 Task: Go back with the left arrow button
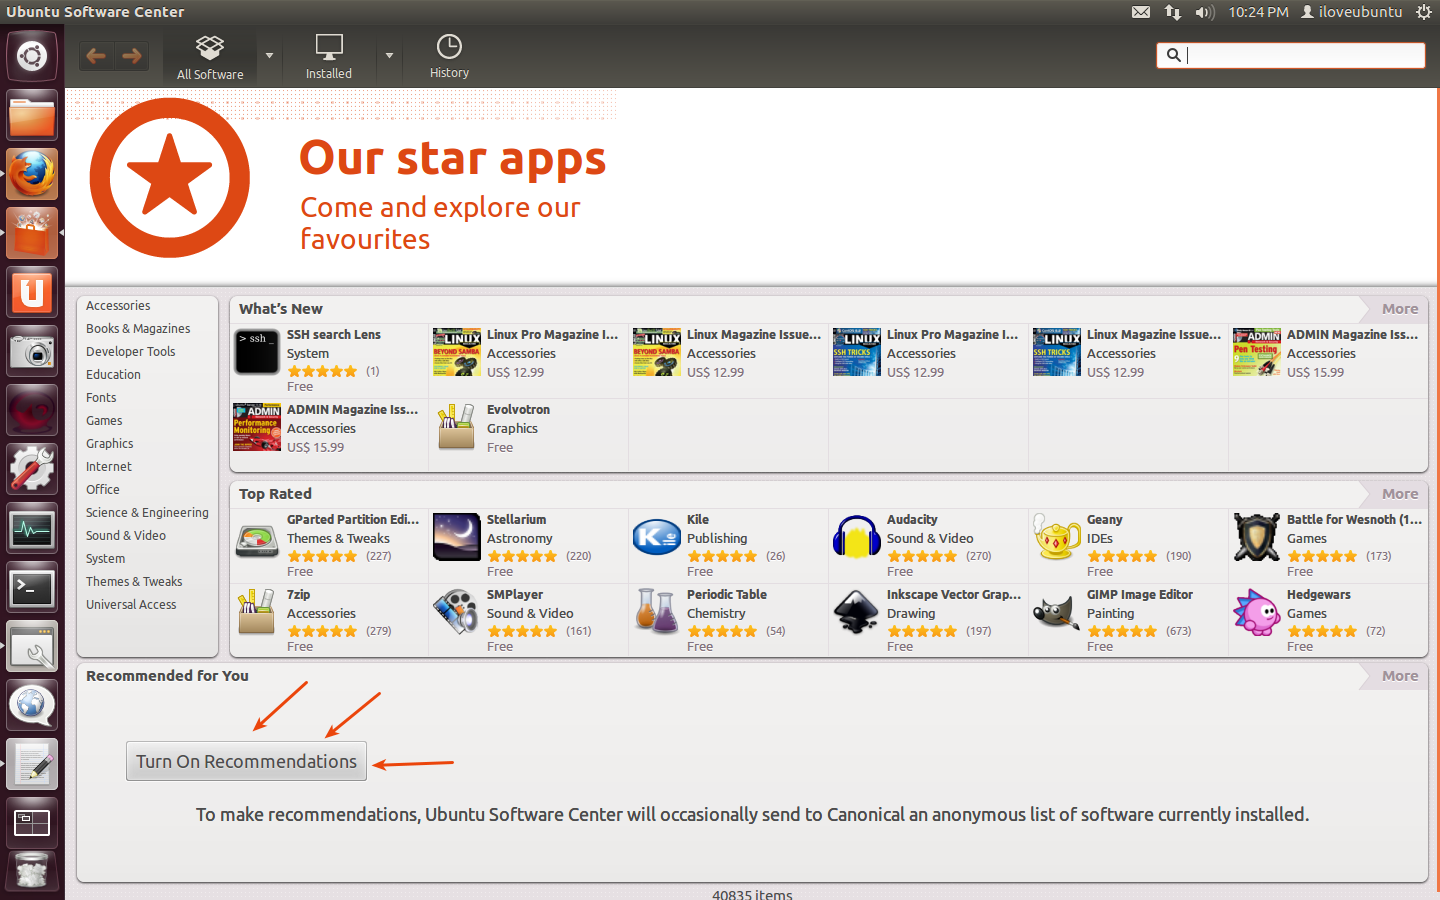(97, 56)
